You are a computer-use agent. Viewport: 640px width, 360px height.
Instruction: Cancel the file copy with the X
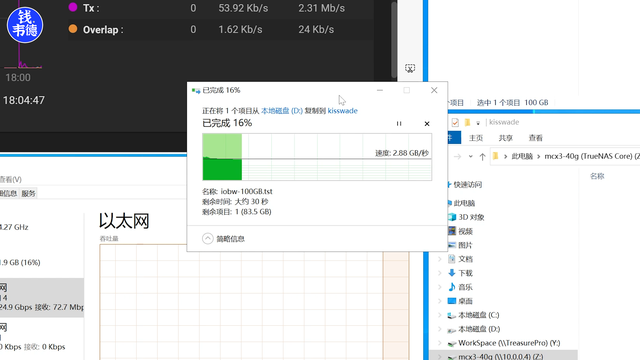[x=427, y=124]
